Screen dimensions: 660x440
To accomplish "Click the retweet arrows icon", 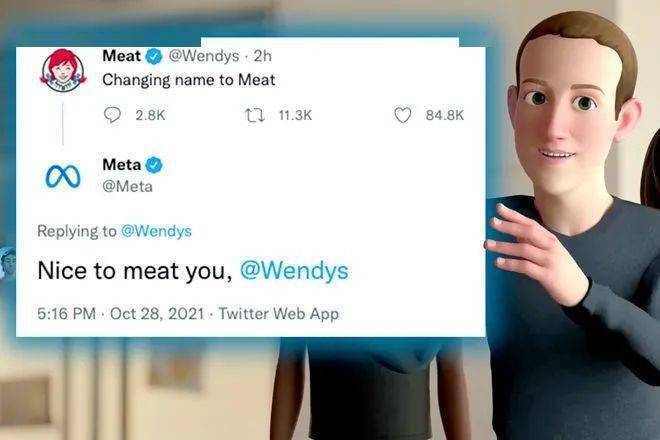I will click(255, 115).
